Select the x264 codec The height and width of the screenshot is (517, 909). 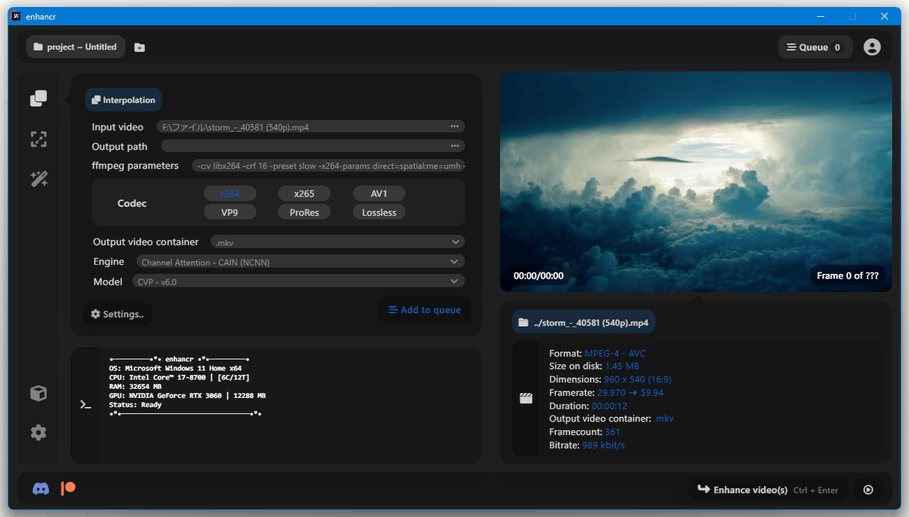pos(230,194)
